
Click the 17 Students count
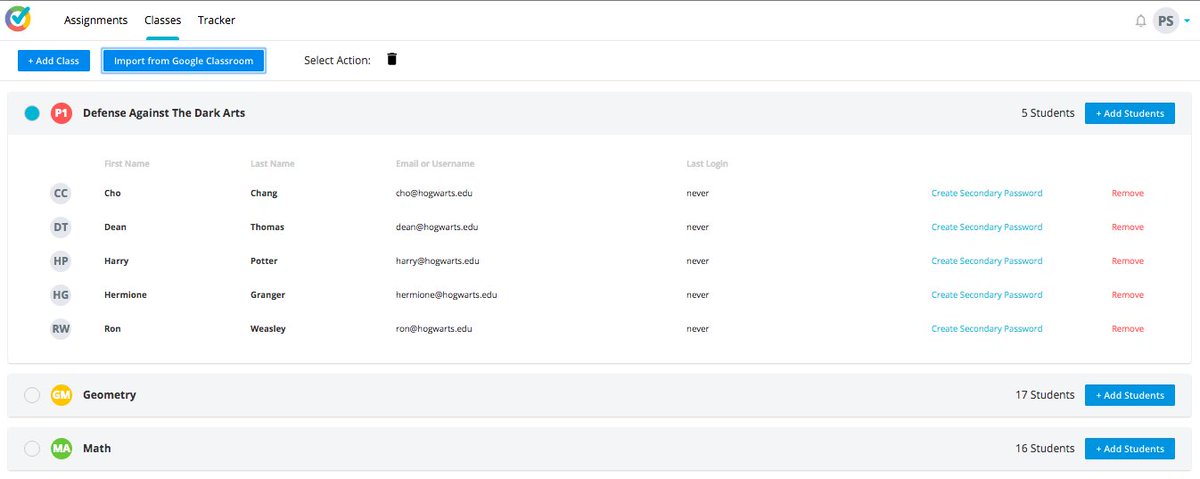(x=1045, y=395)
